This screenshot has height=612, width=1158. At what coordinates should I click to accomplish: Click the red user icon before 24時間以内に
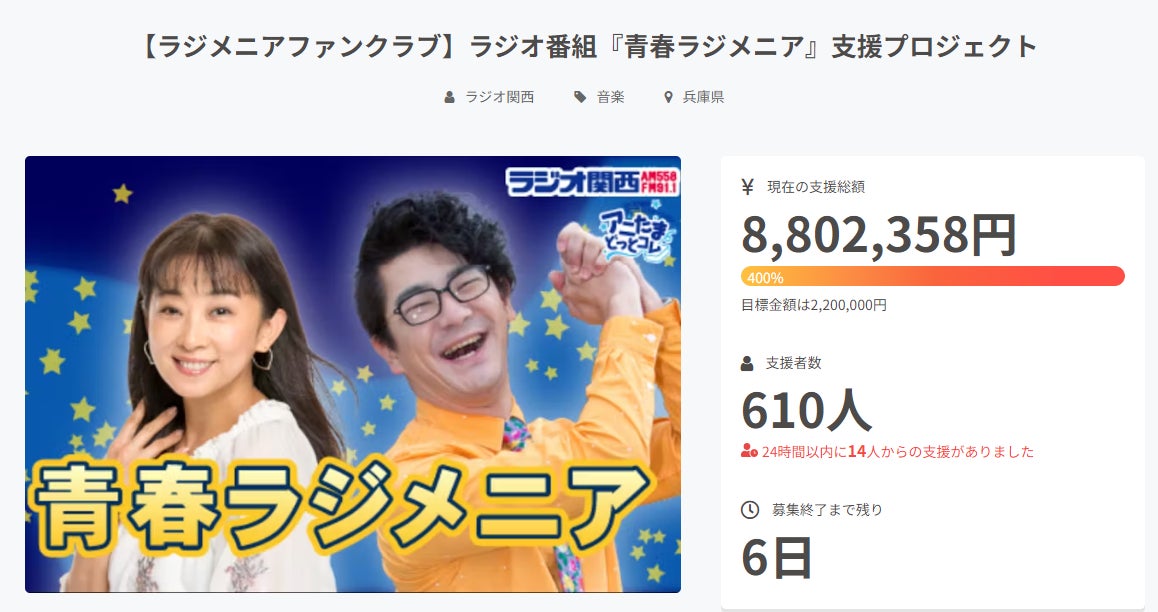pos(749,451)
